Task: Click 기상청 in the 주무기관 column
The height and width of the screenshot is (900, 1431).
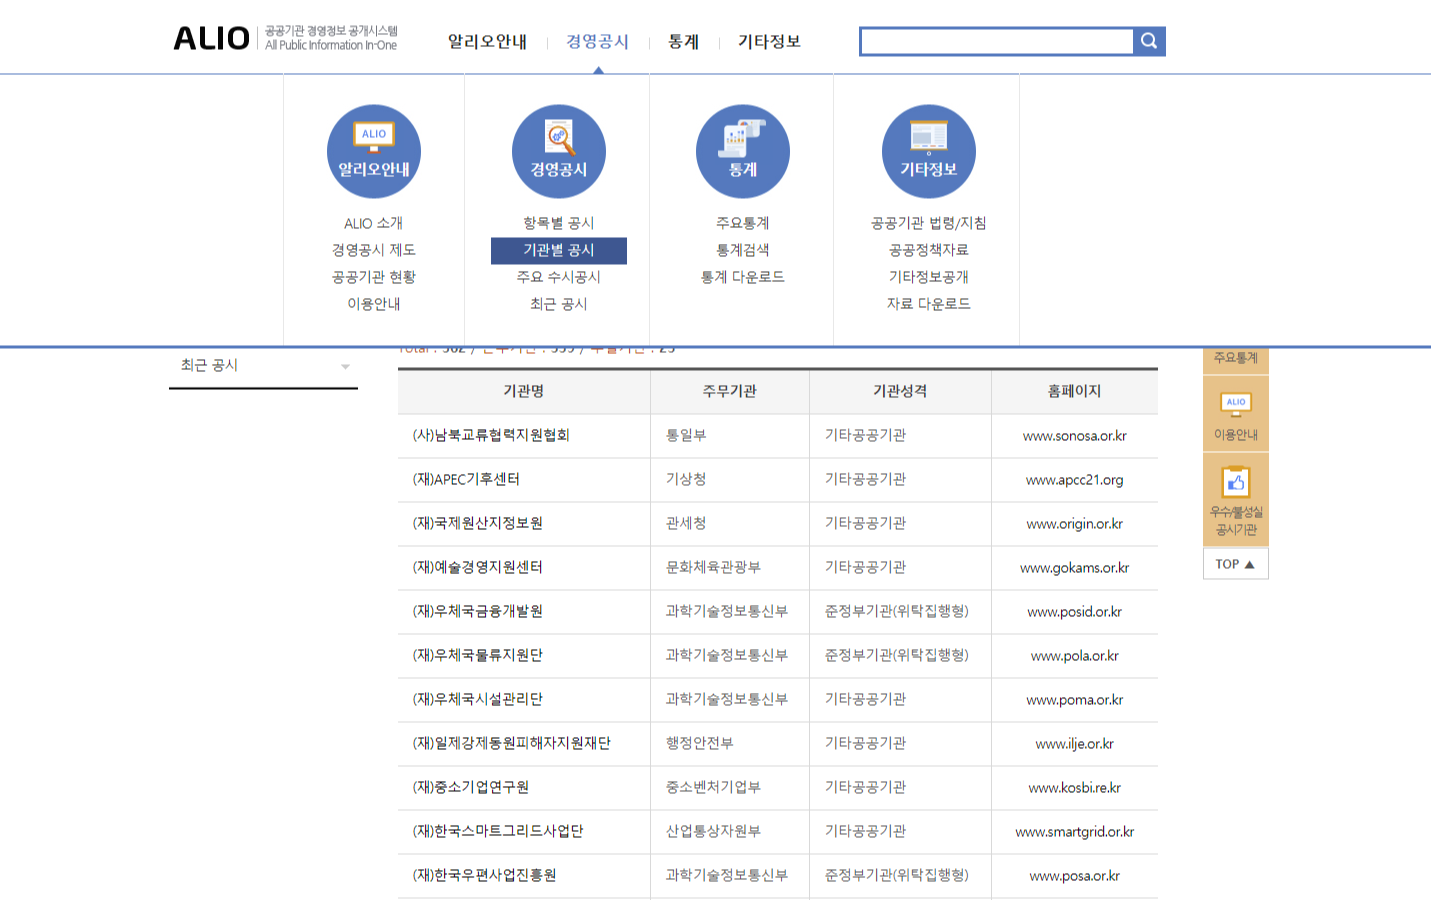Action: click(686, 480)
